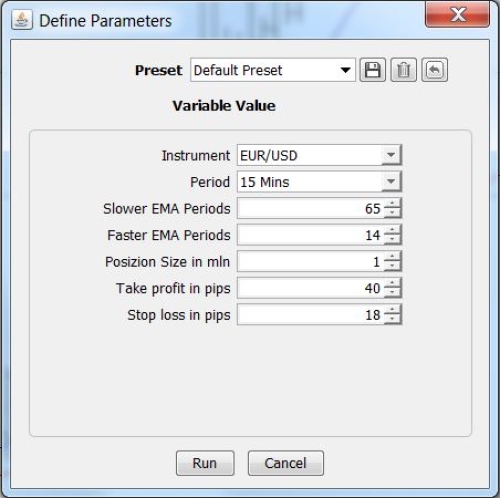Click the restore preset arrow icon
500x498 pixels.
point(434,70)
